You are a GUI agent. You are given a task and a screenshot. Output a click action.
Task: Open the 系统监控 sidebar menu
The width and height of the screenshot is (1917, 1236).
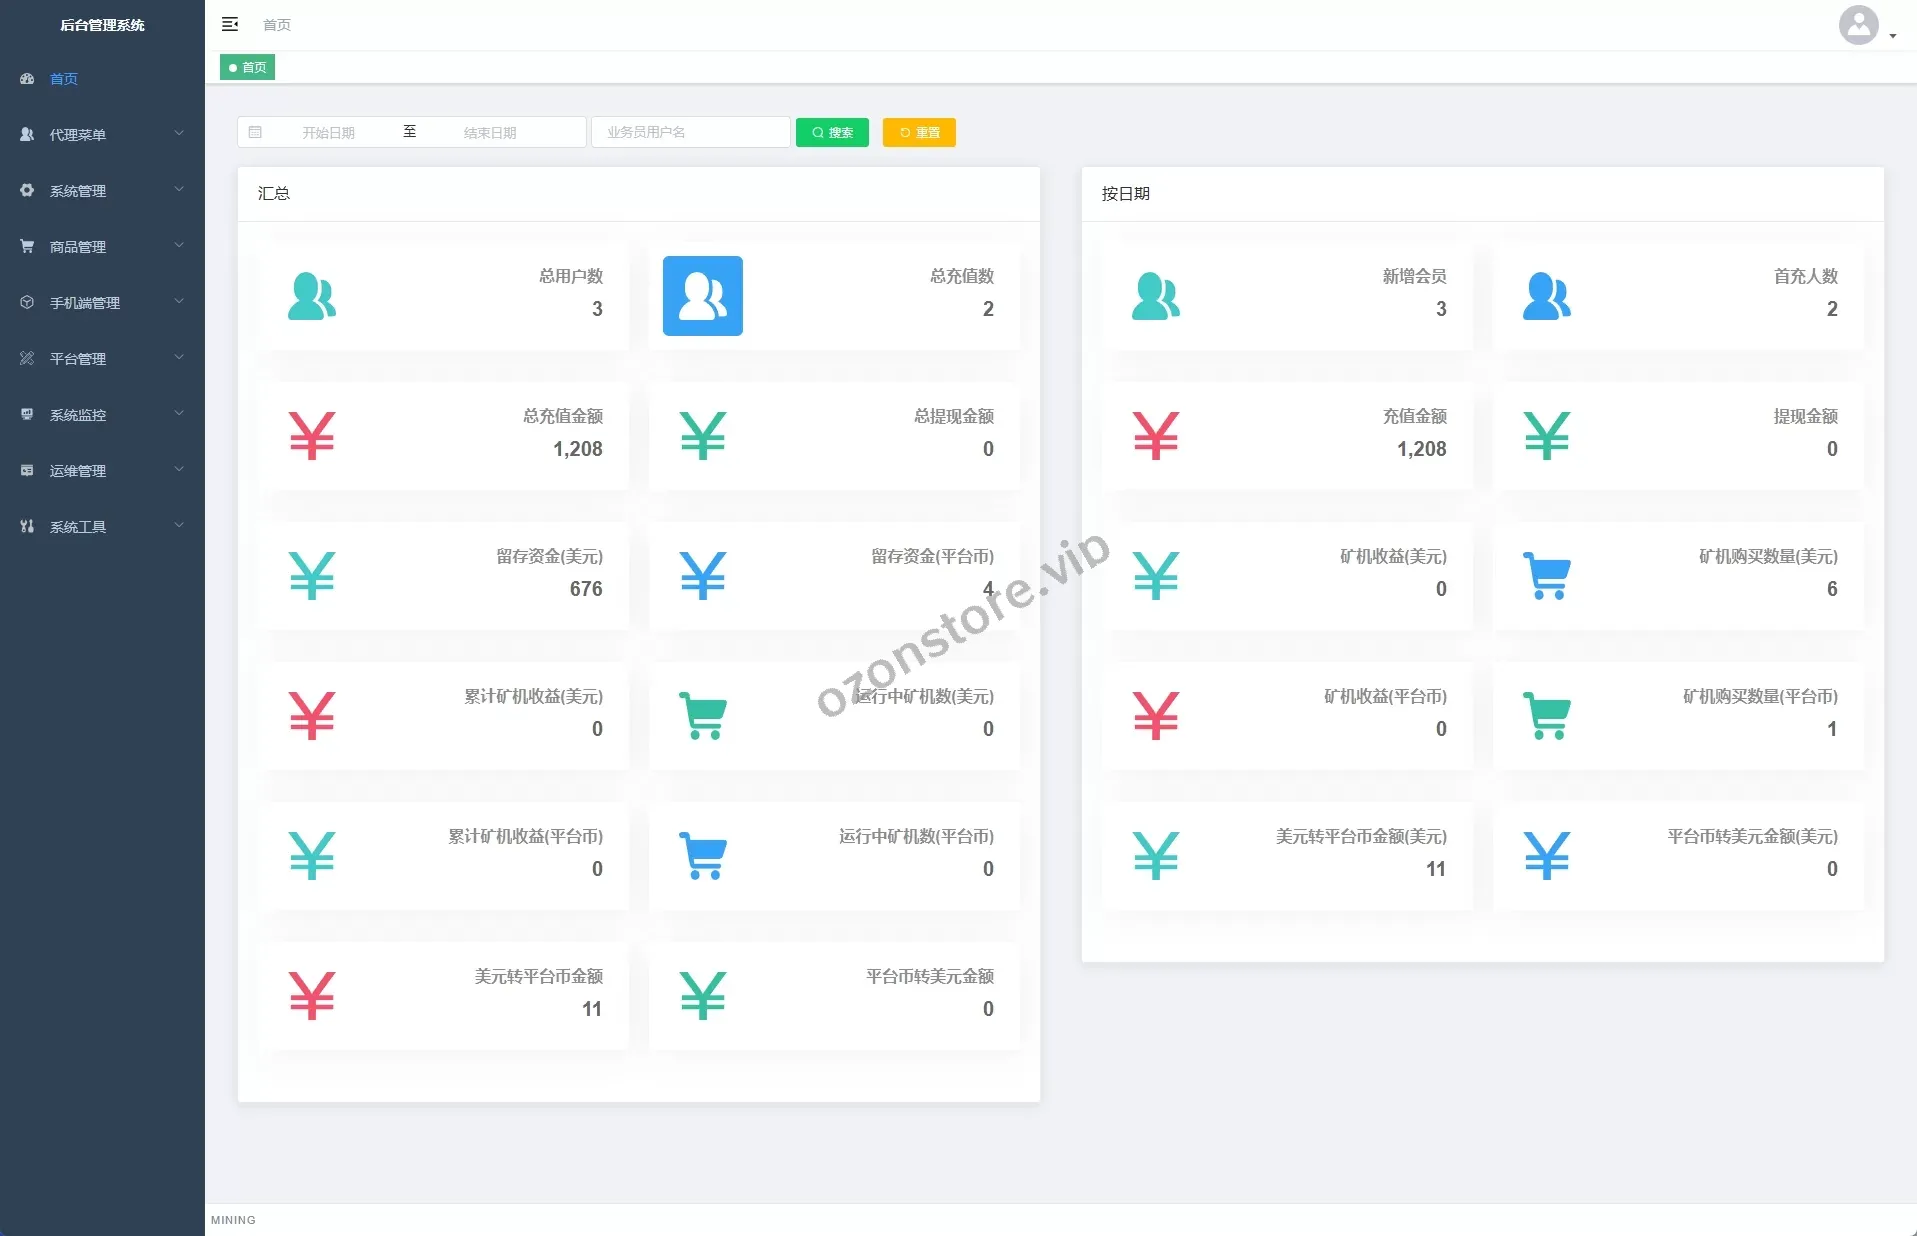[x=102, y=414]
